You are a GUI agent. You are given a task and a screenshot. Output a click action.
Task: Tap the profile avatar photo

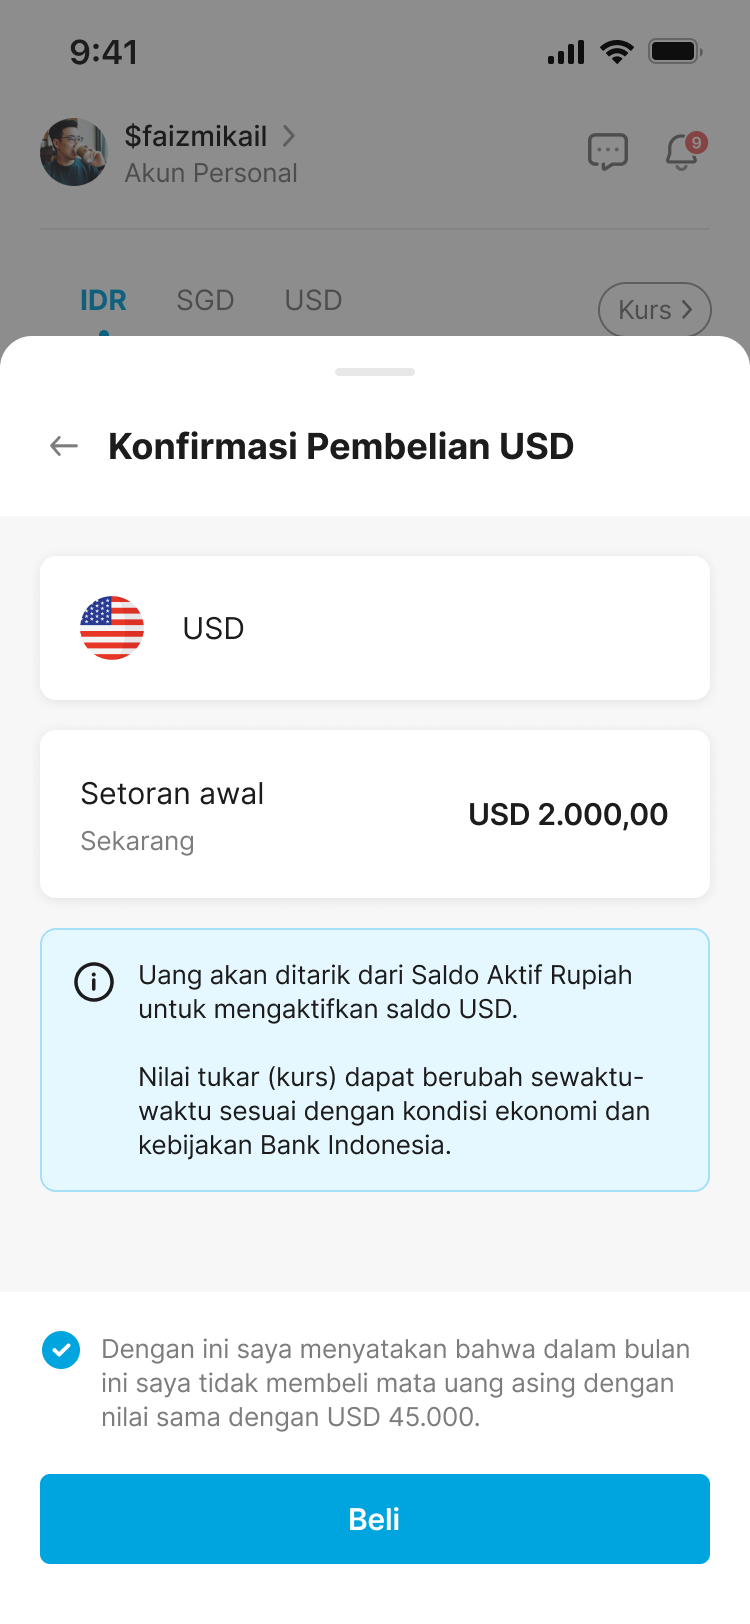point(74,152)
